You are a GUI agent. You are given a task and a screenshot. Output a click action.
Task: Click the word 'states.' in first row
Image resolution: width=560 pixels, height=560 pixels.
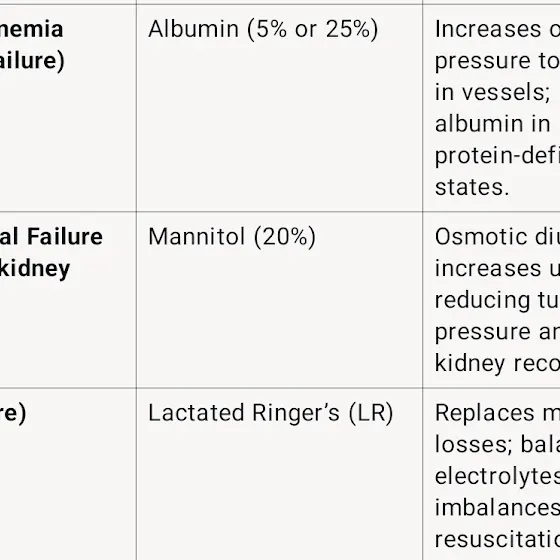(x=472, y=187)
